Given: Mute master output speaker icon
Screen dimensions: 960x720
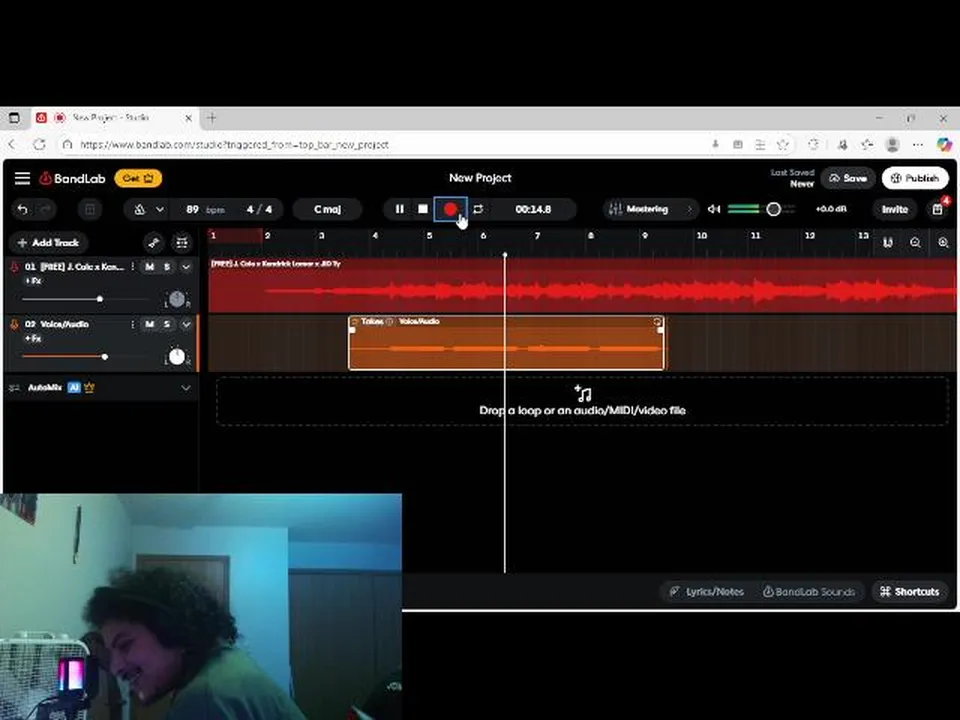Looking at the screenshot, I should tap(713, 209).
